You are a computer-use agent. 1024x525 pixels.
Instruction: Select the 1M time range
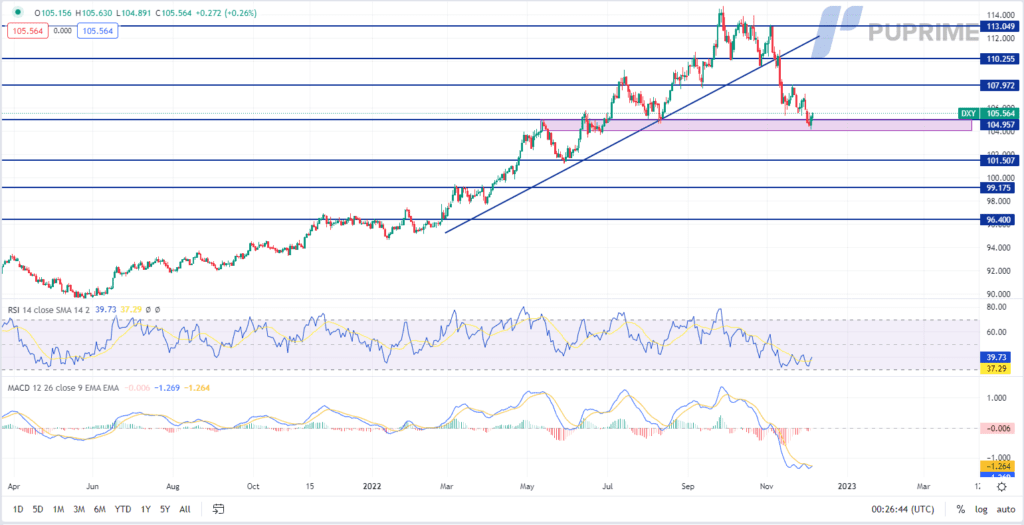pos(58,509)
